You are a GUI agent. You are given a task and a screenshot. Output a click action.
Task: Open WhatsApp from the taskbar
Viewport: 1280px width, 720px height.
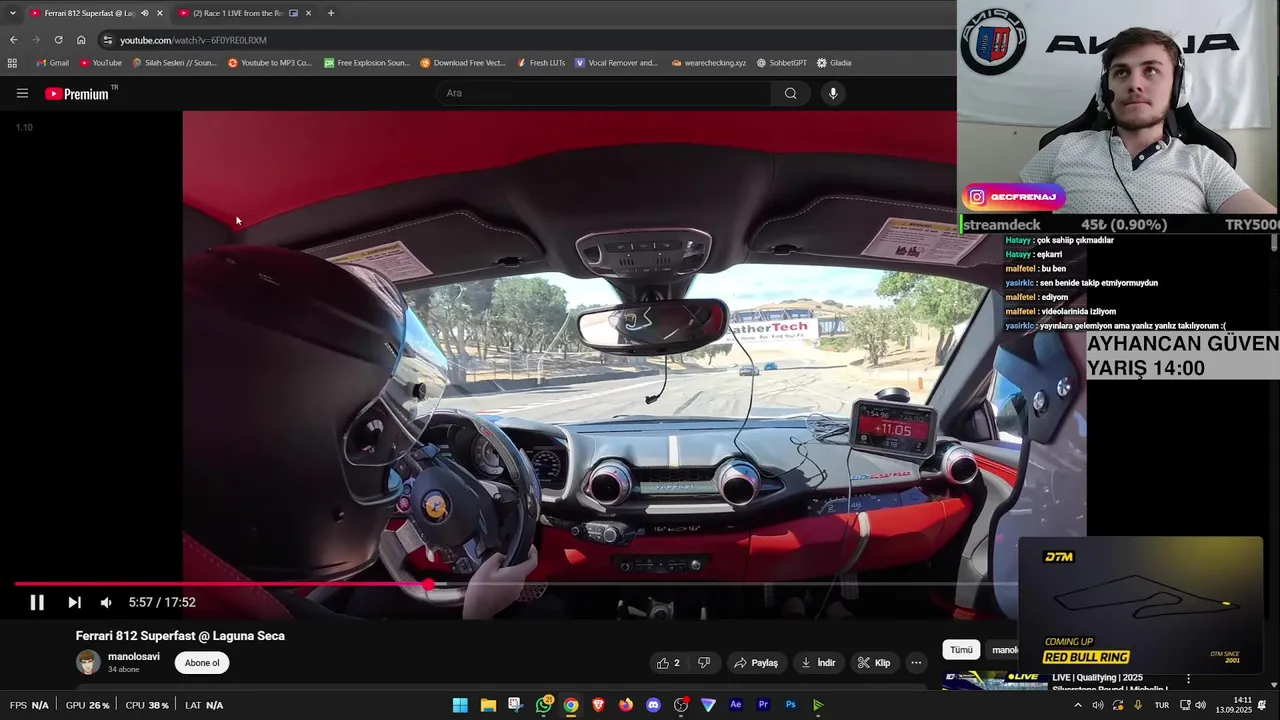[x=543, y=705]
